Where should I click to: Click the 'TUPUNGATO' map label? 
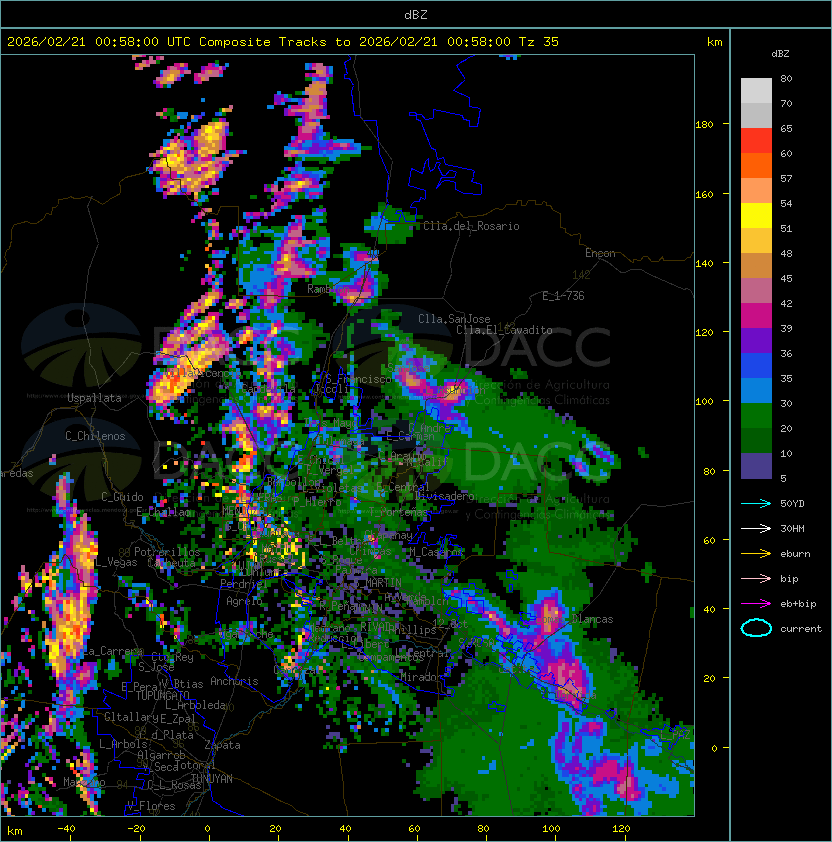[162, 695]
